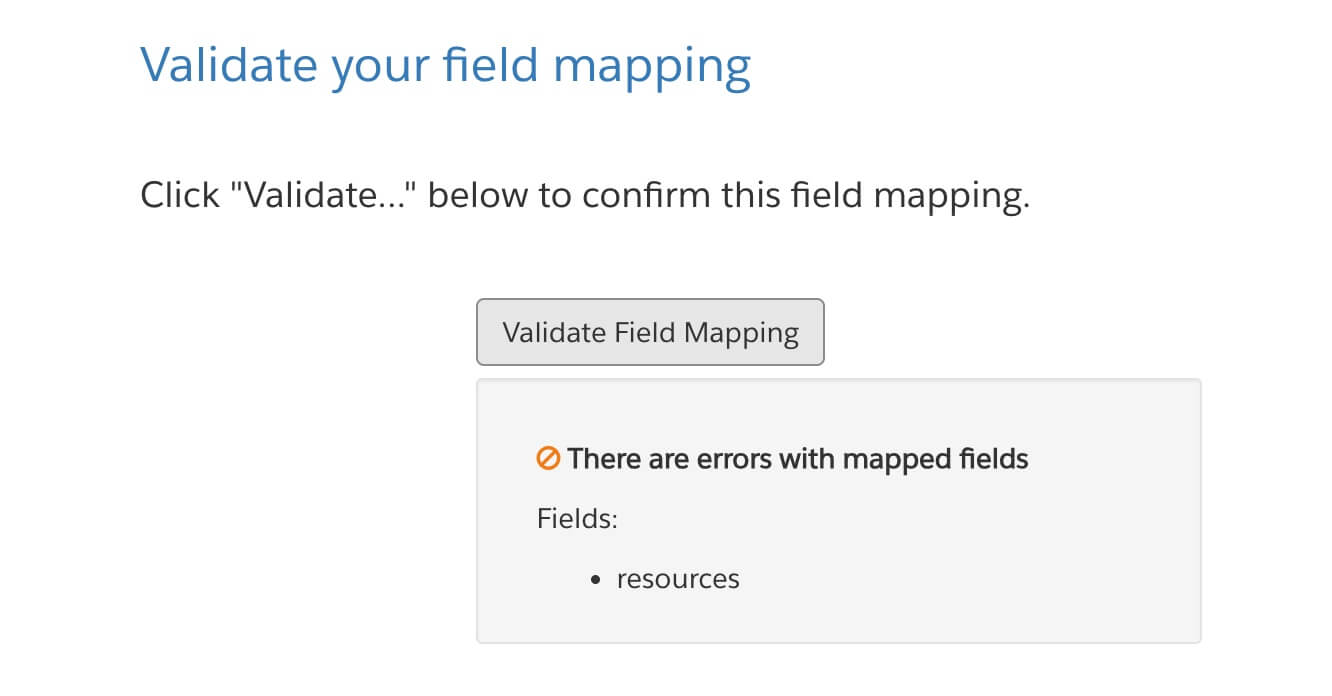1332x696 pixels.
Task: Click the word "Click" starting the instruction sentence
Action: (x=182, y=195)
